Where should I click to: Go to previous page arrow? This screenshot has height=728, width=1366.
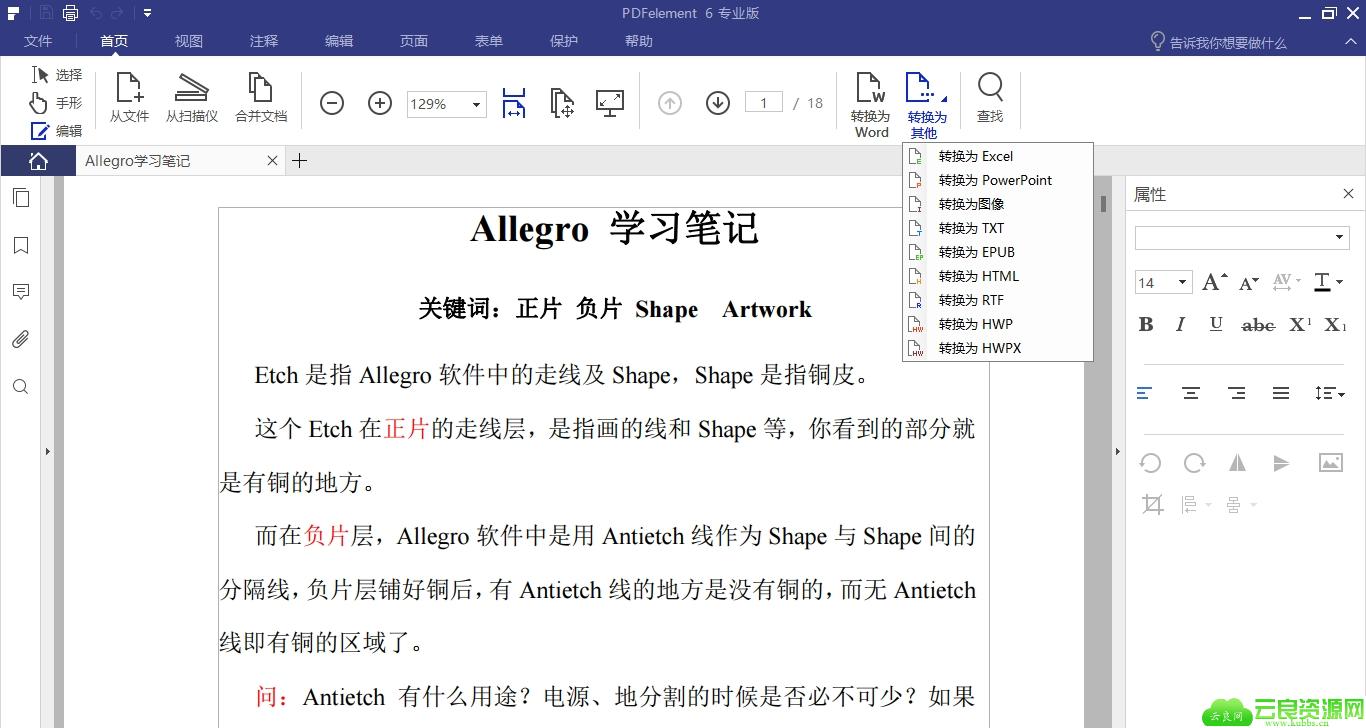[x=670, y=103]
